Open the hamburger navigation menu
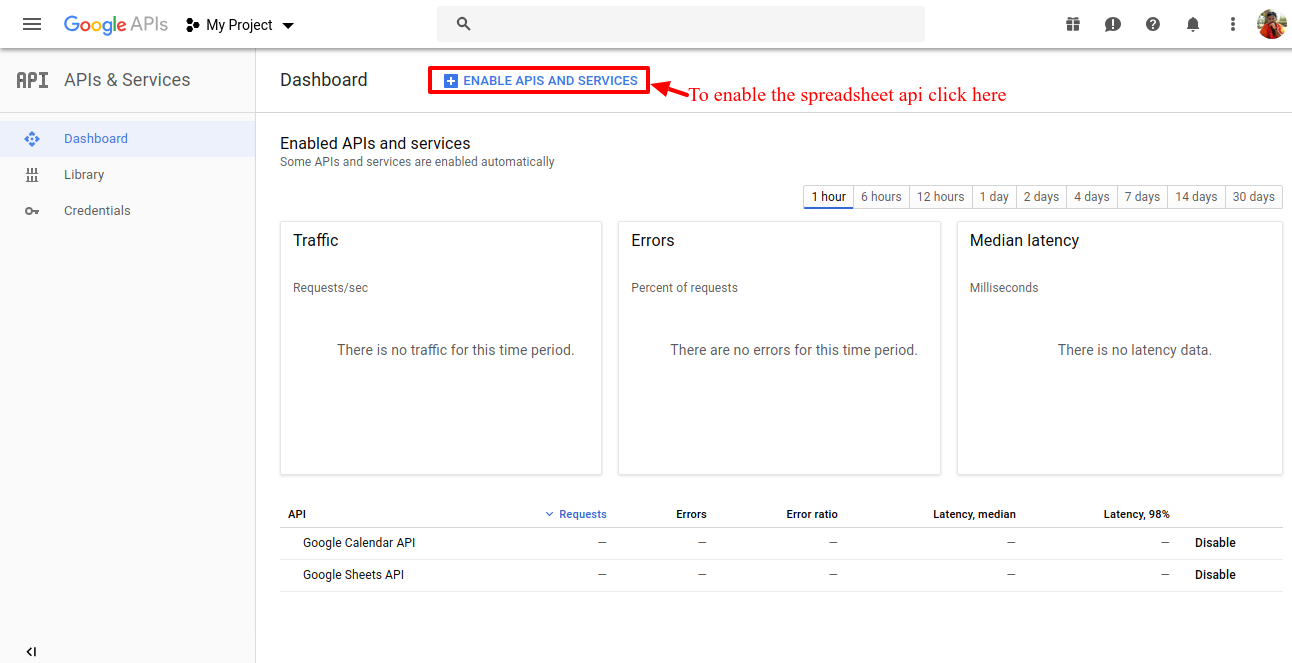 tap(32, 24)
